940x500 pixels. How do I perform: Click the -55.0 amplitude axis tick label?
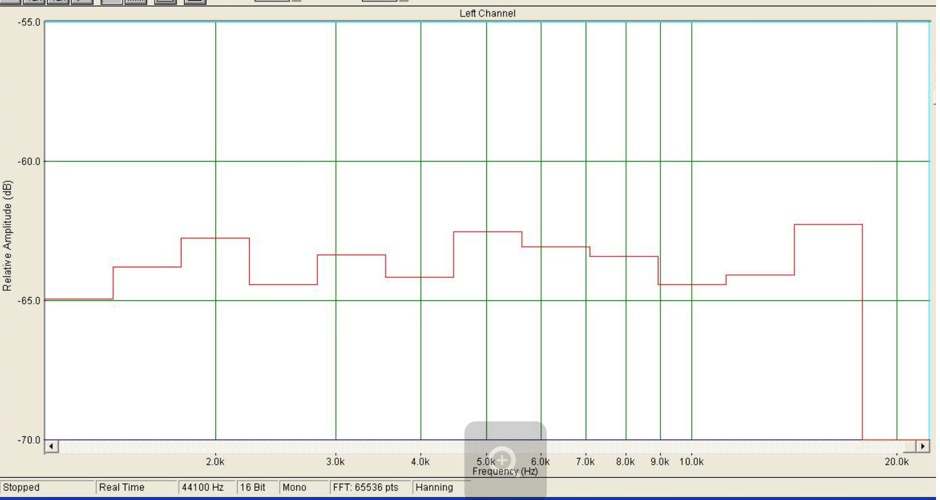pyautogui.click(x=29, y=22)
